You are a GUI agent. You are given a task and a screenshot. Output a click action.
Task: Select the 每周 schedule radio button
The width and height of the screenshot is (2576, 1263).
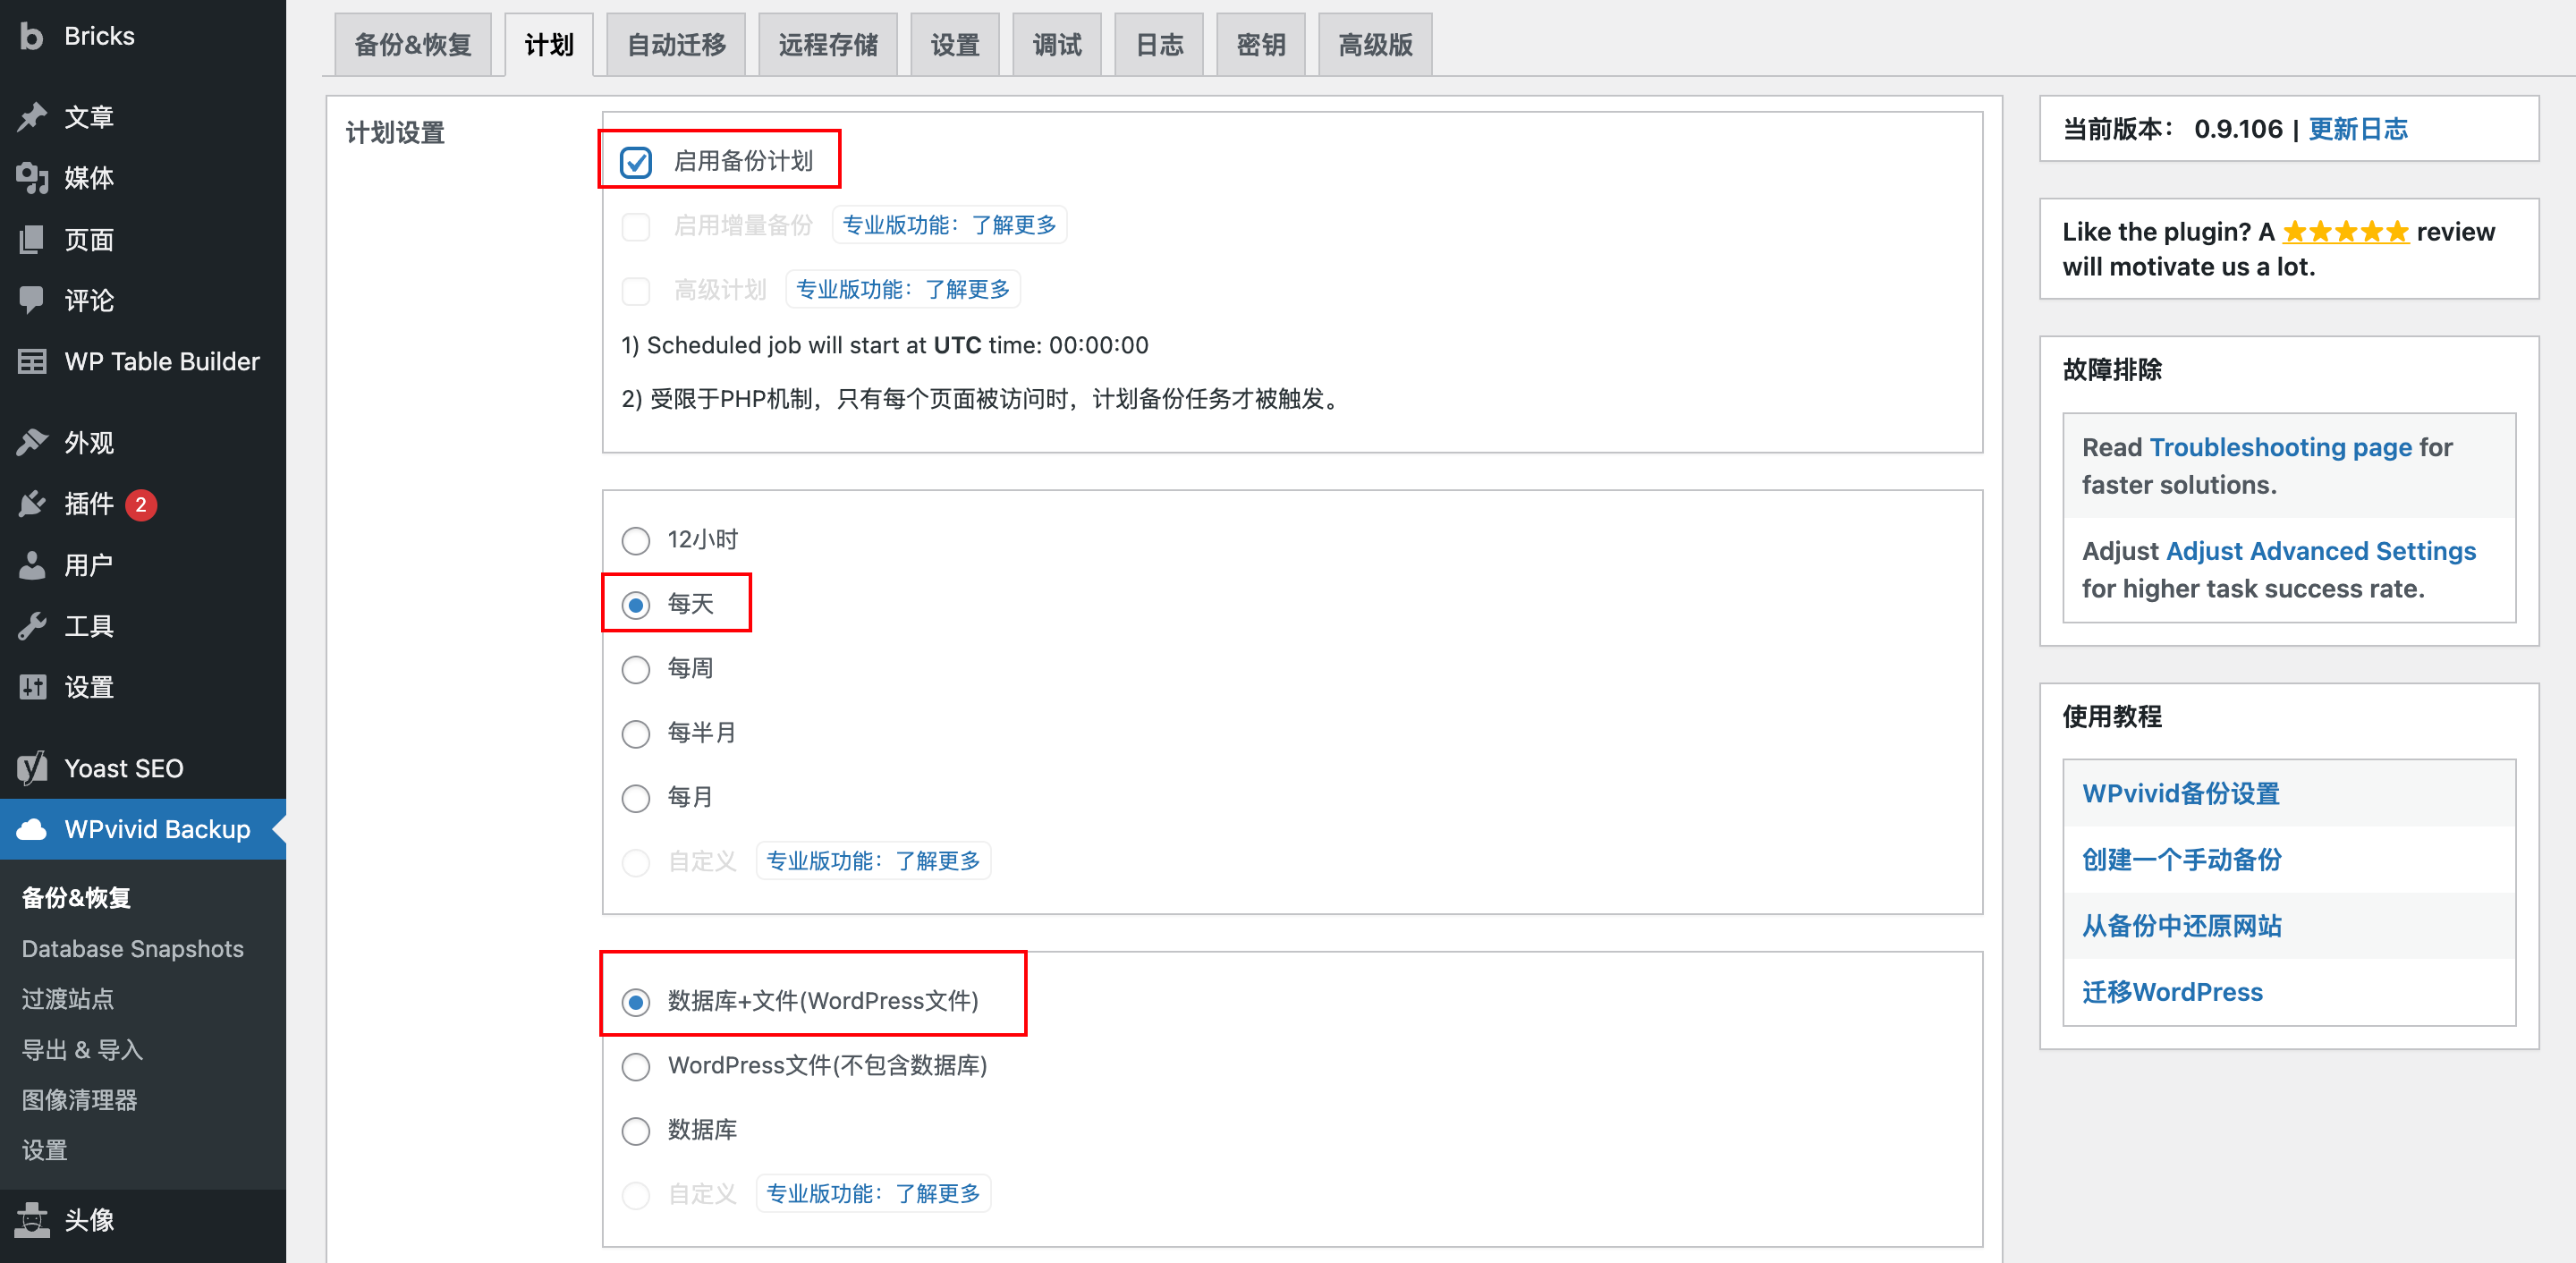coord(636,669)
